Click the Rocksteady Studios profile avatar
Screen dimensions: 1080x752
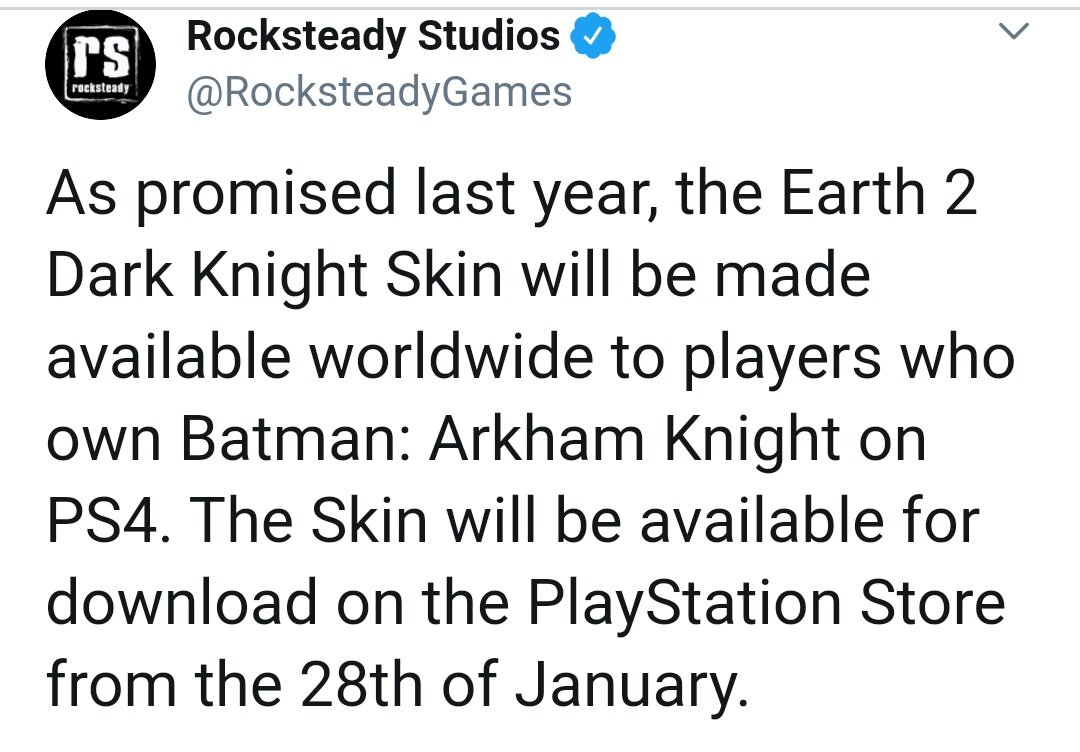100,64
